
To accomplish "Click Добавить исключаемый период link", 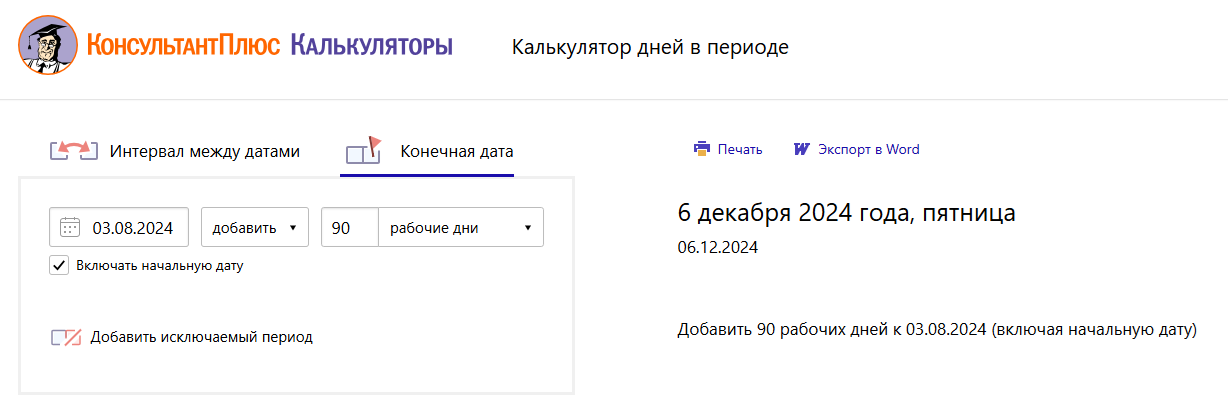I will 201,337.
